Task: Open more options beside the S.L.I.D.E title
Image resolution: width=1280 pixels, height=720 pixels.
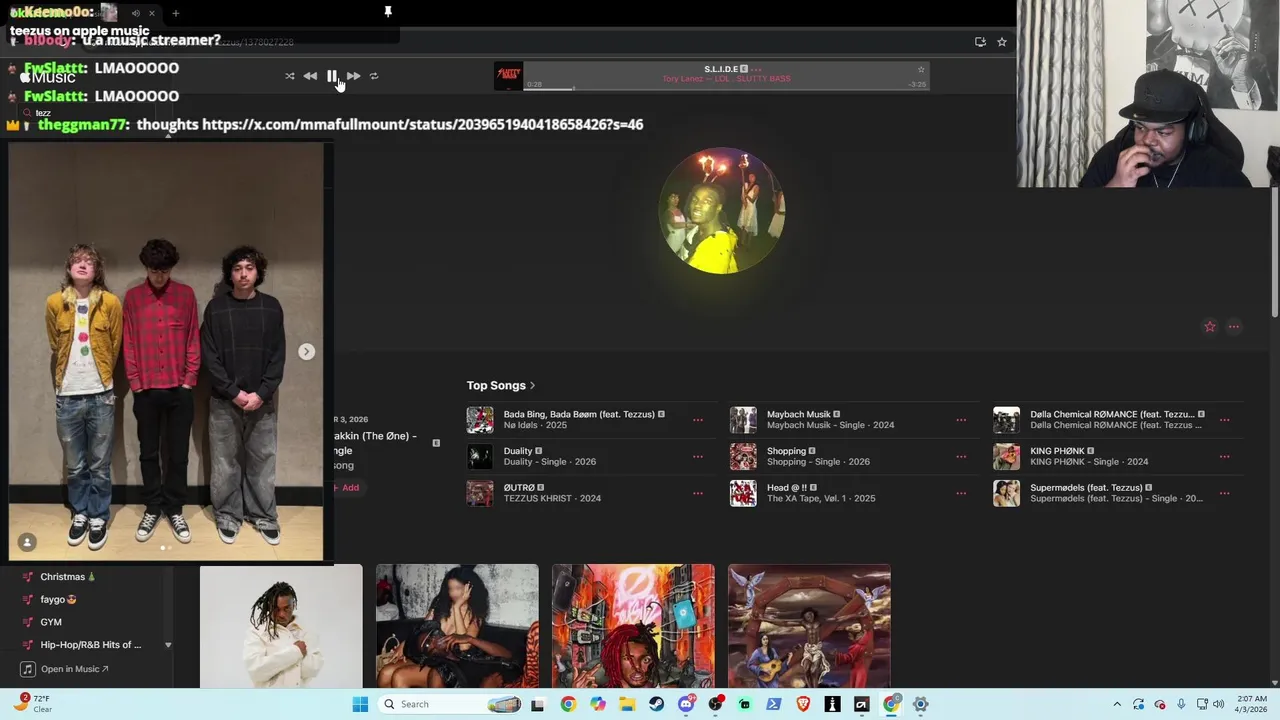Action: (757, 69)
